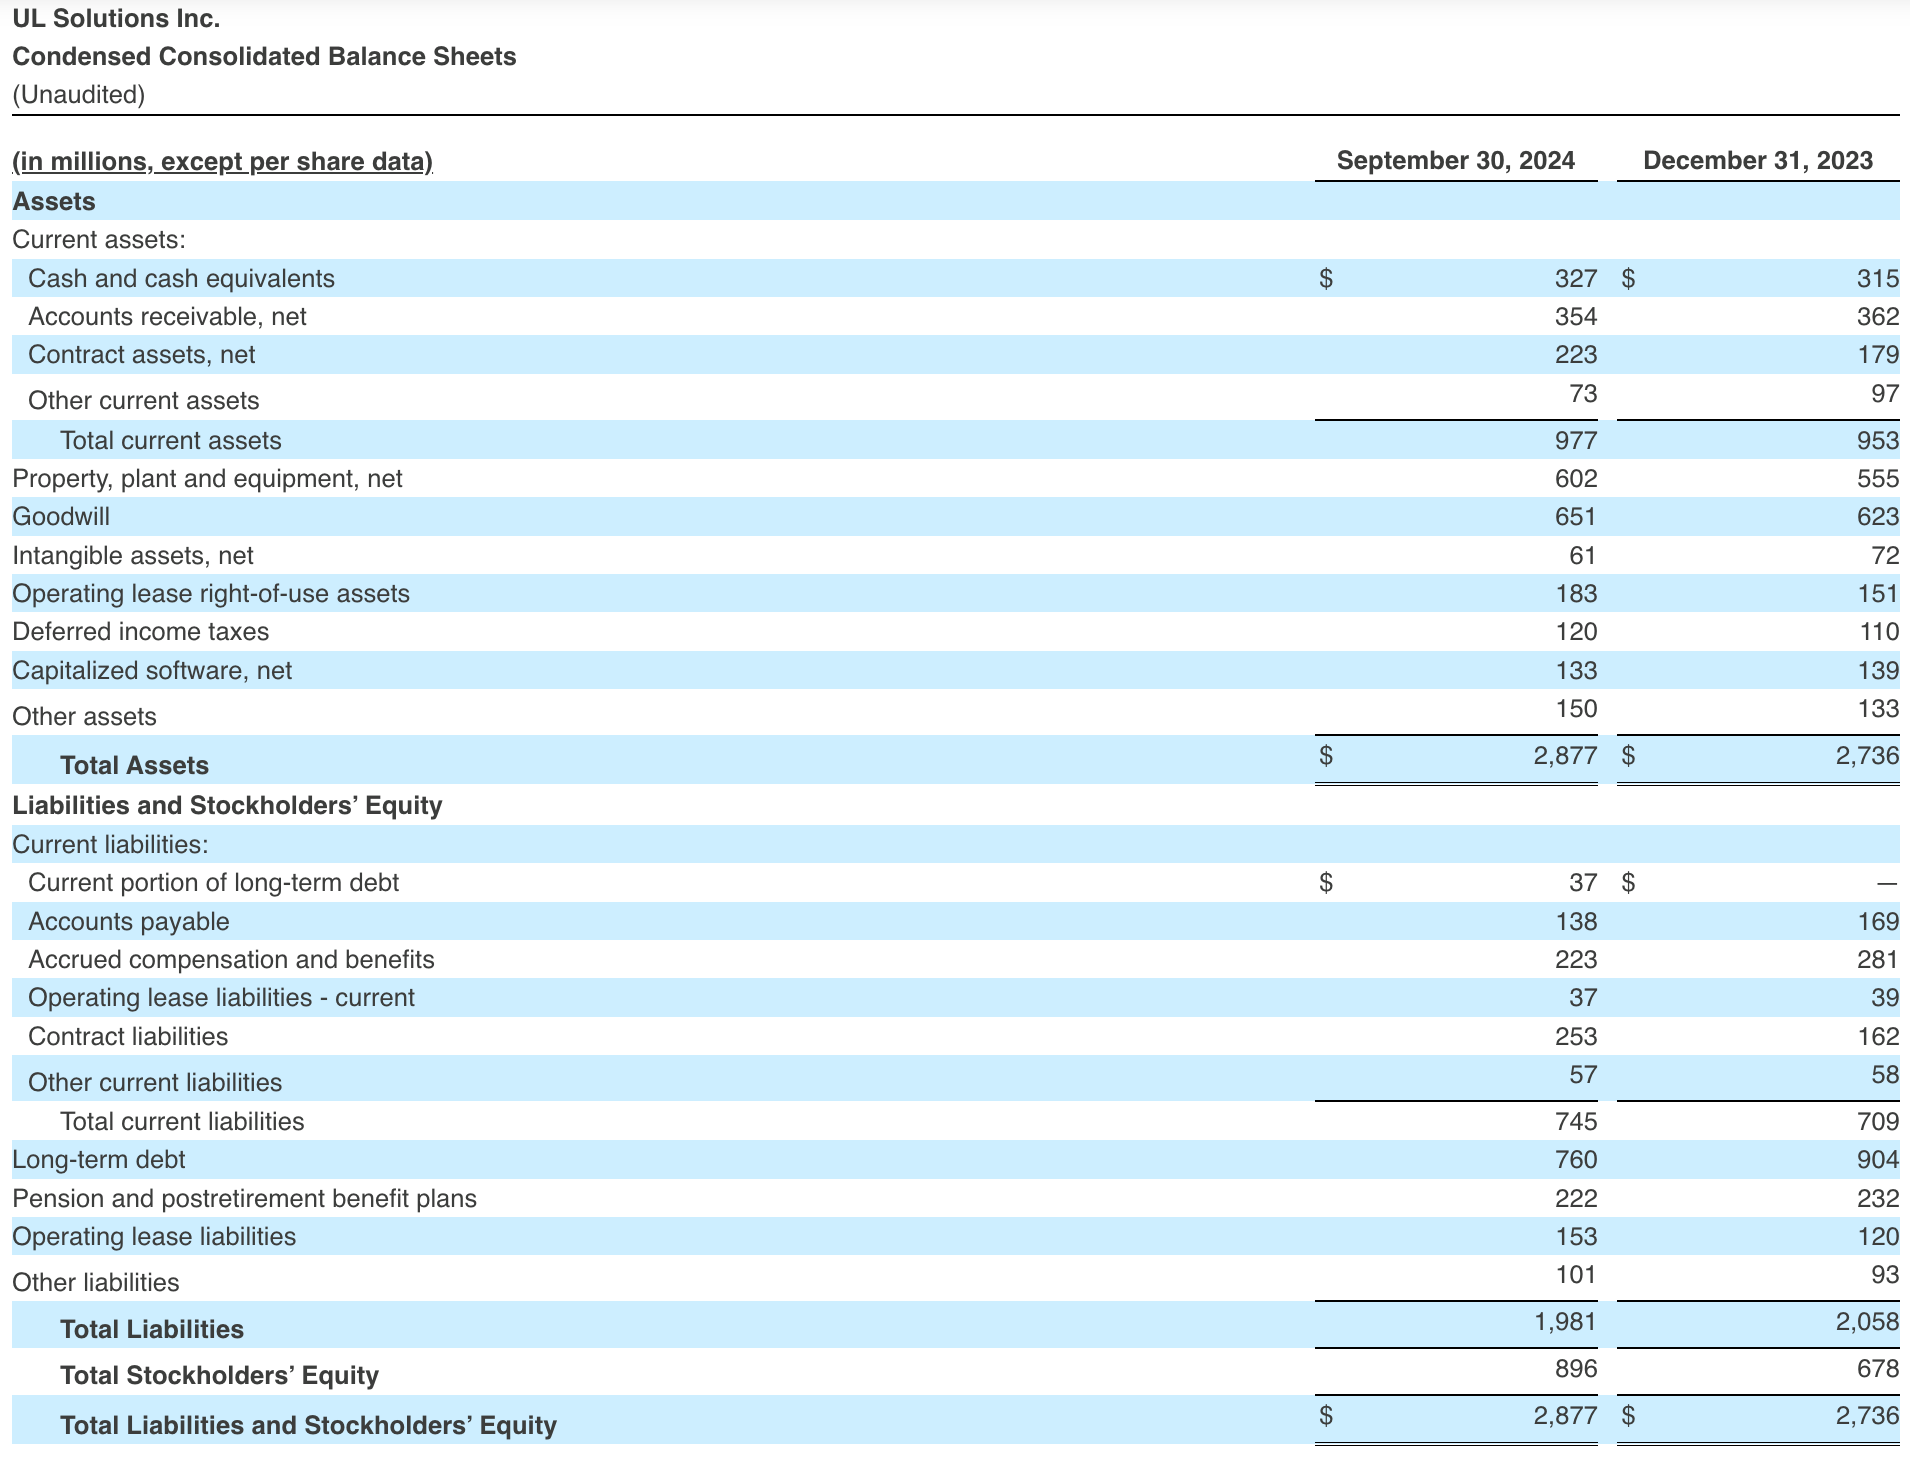Select accounts payable value 169
Viewport: 1910px width, 1462px height.
click(x=1877, y=921)
